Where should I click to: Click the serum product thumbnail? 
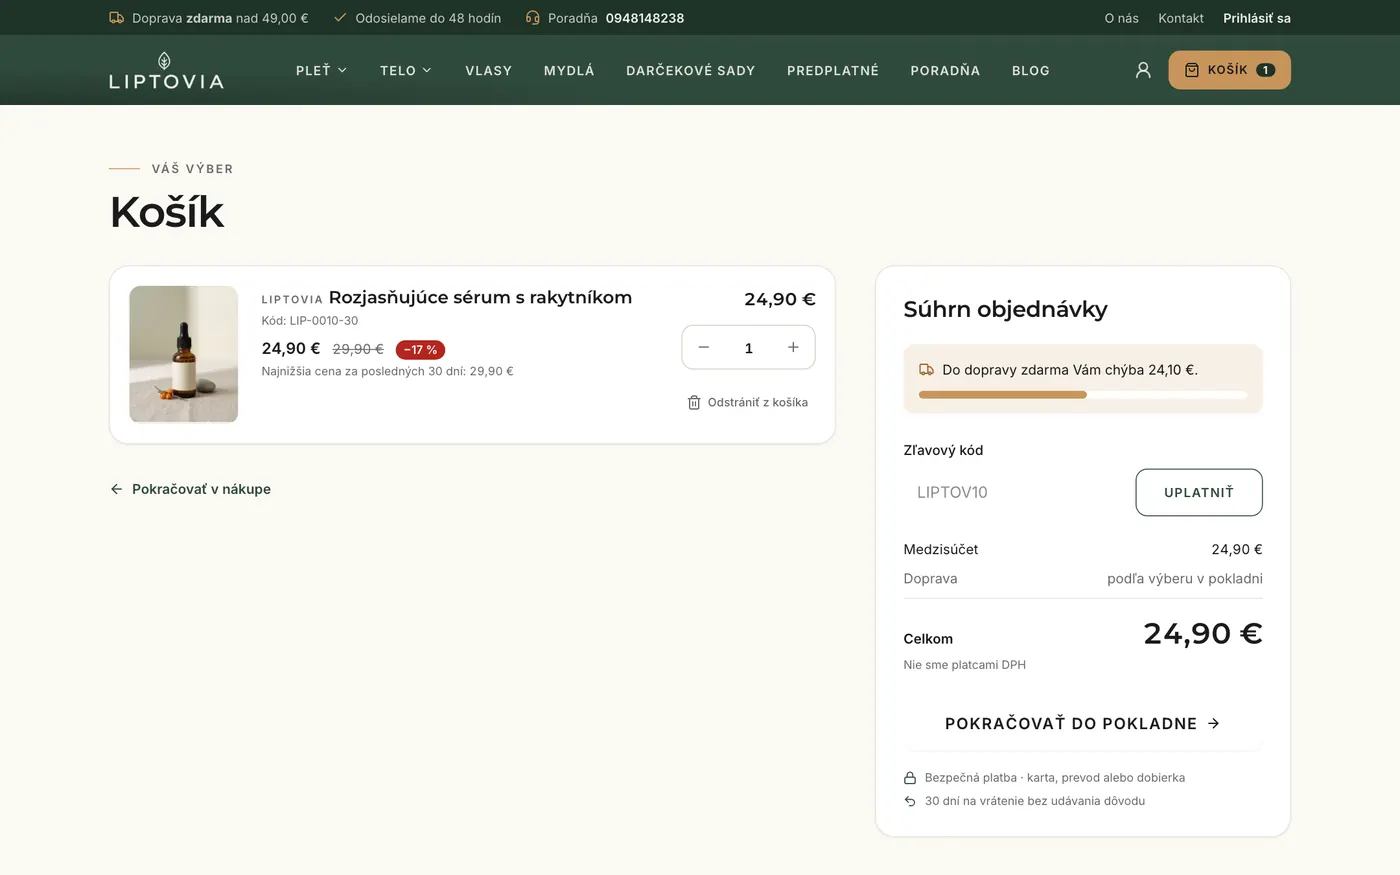[x=184, y=354]
